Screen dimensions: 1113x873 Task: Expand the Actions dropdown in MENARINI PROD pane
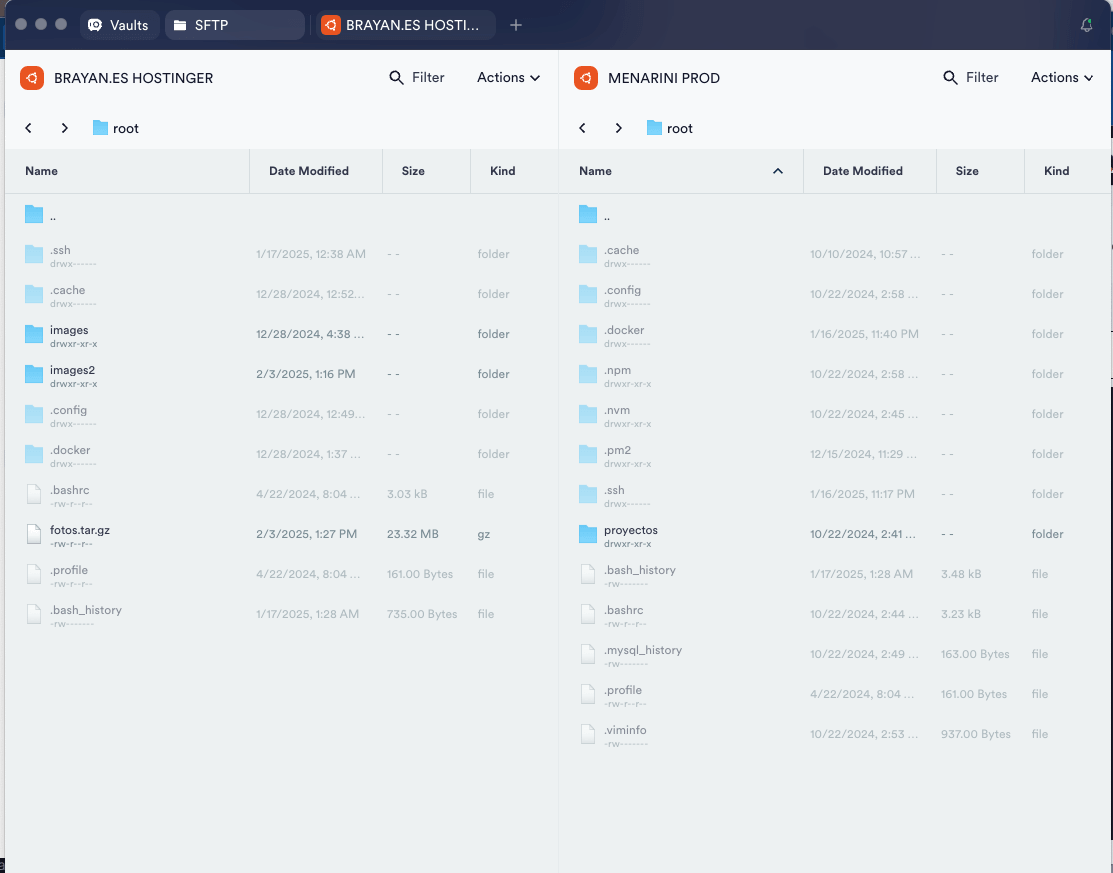1062,77
